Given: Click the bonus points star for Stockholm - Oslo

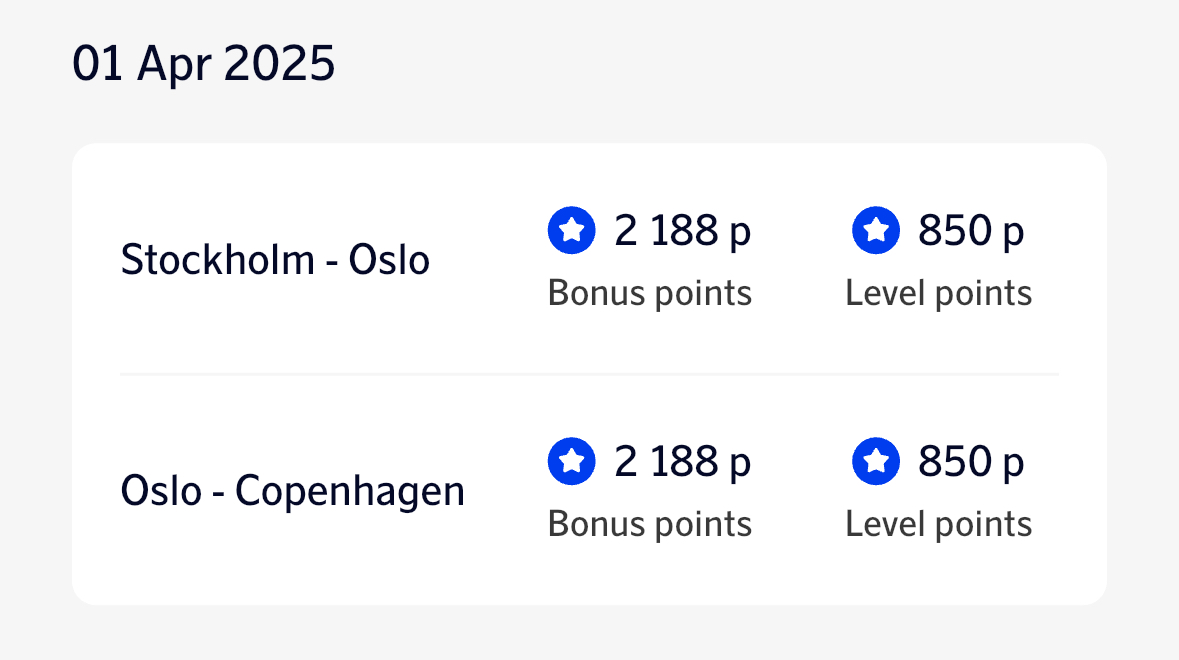Looking at the screenshot, I should point(571,231).
